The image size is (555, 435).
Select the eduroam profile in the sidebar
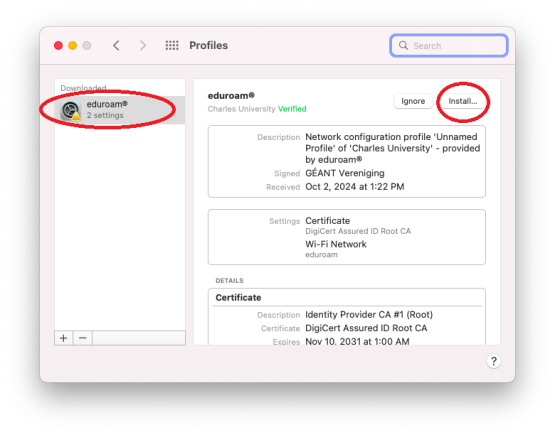pyautogui.click(x=120, y=110)
